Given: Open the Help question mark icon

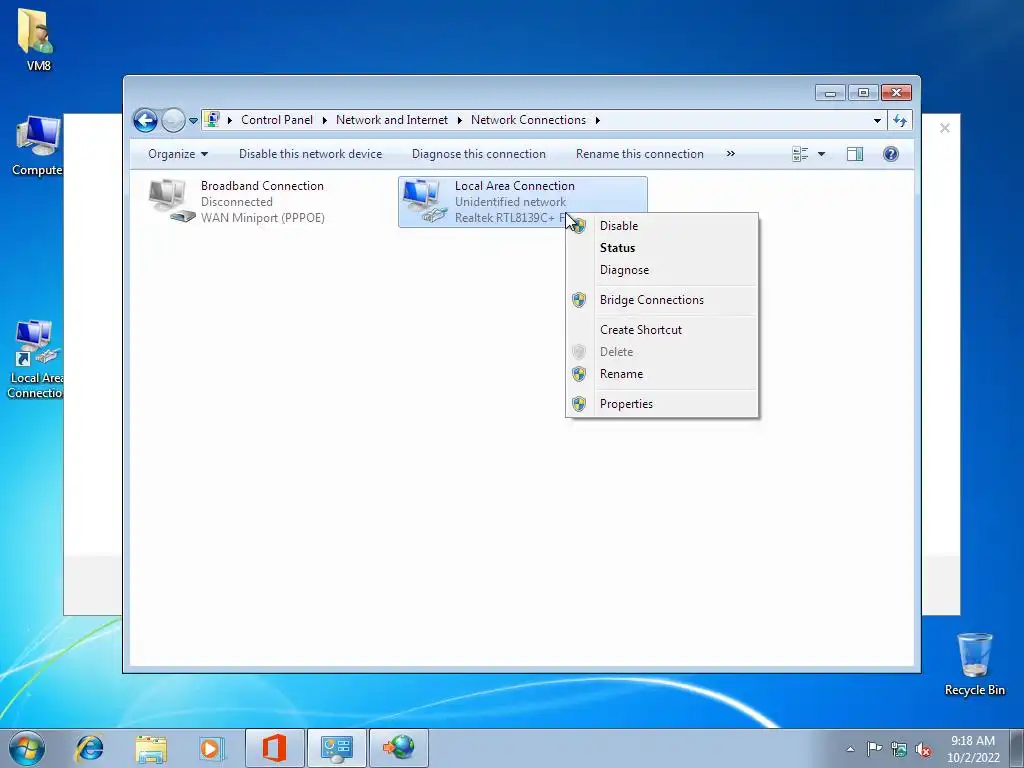Looking at the screenshot, I should [891, 154].
